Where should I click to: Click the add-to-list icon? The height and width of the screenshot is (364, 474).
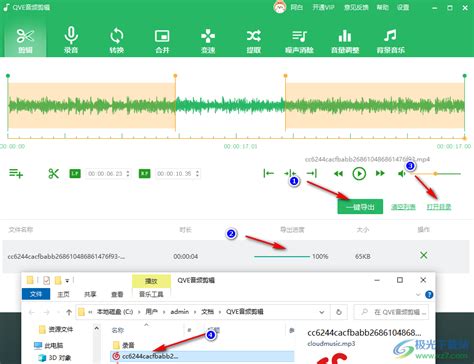[x=16, y=173]
